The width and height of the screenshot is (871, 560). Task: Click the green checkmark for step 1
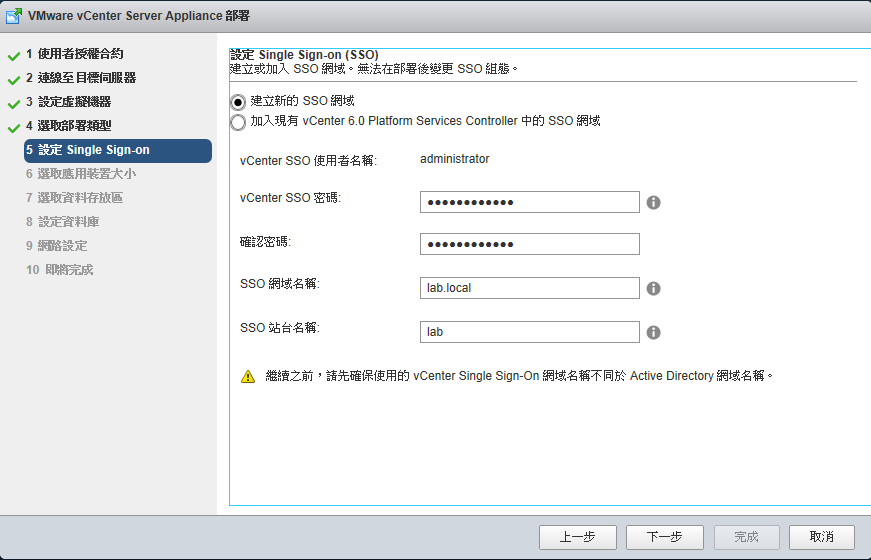pos(14,56)
